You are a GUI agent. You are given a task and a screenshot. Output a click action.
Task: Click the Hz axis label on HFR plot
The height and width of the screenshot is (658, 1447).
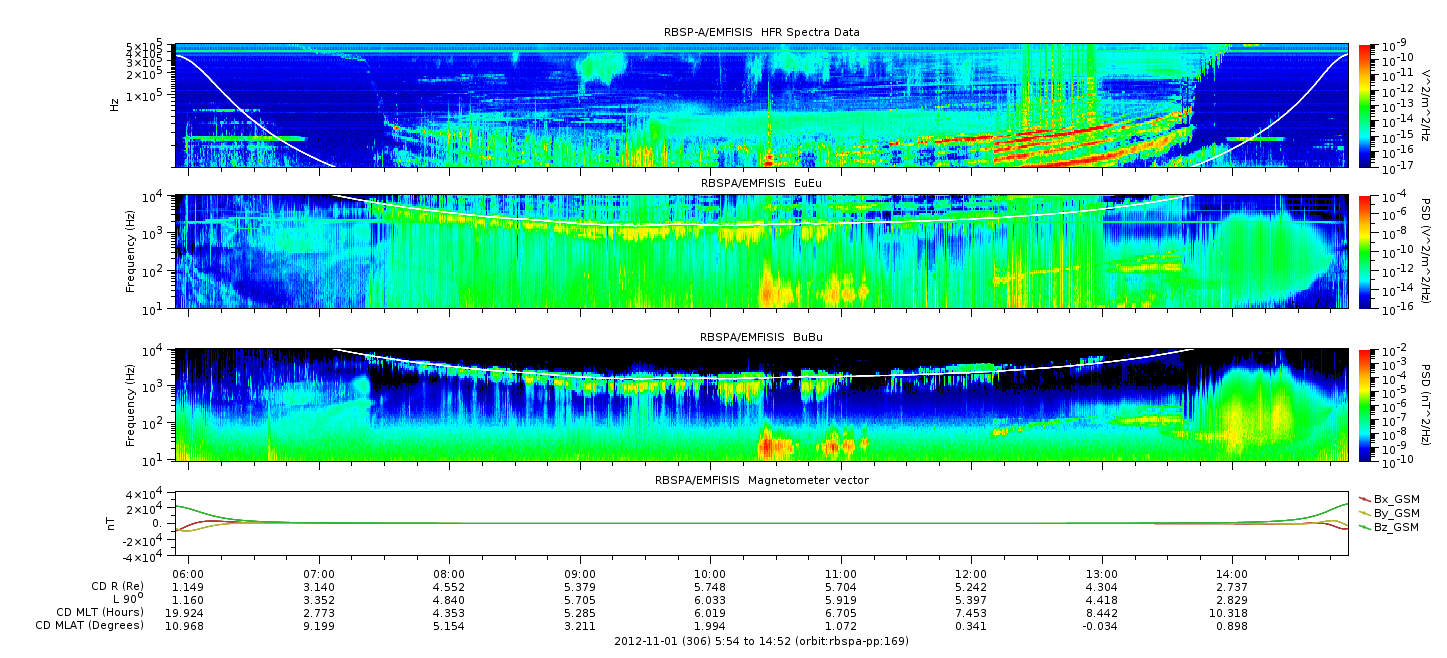point(114,105)
